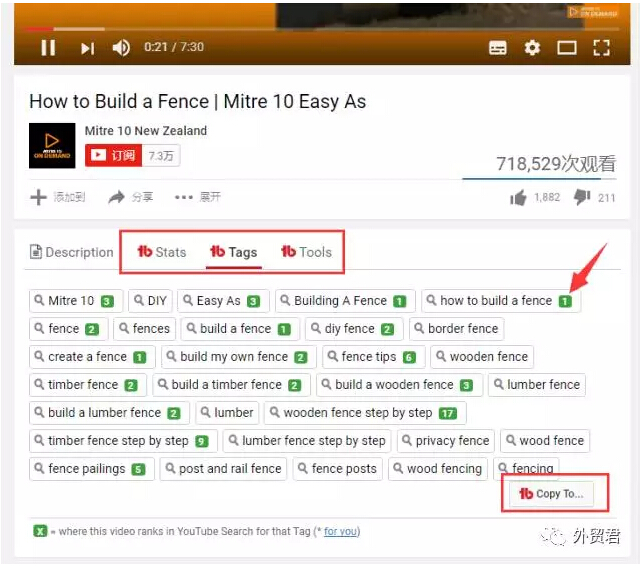
Task: Switch to the TubeBuddy Stats tab
Action: pos(162,252)
